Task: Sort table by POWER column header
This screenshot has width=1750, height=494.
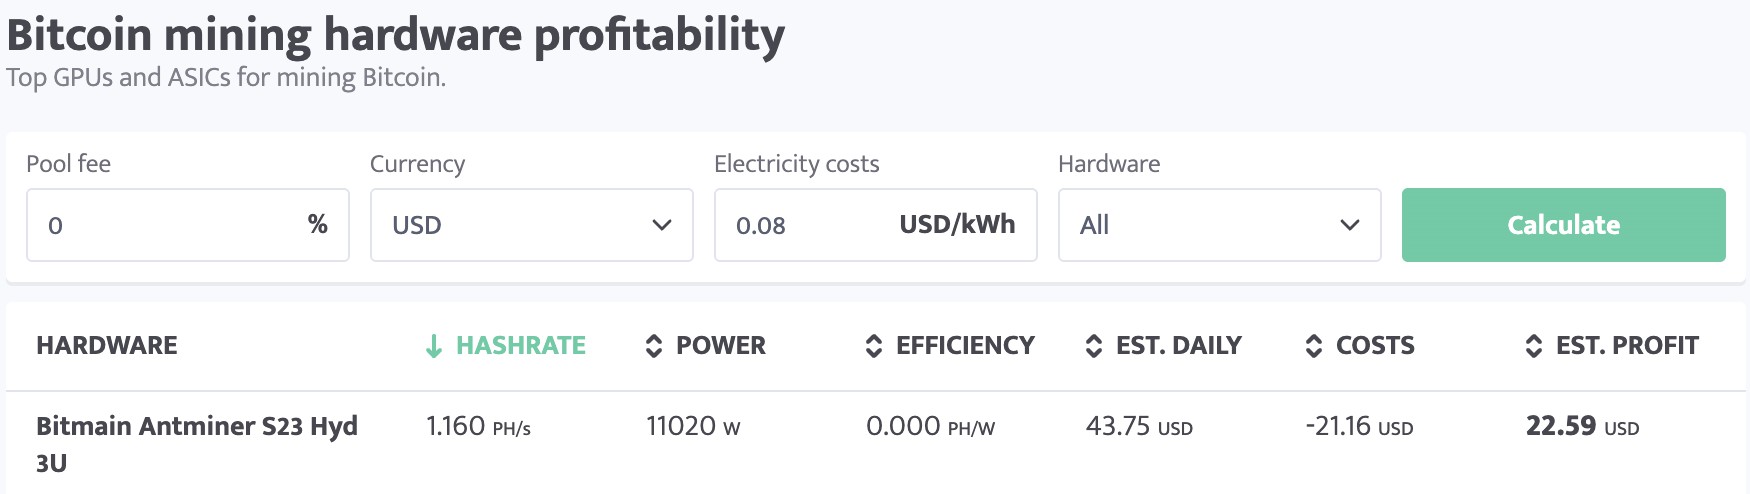Action: [x=720, y=346]
